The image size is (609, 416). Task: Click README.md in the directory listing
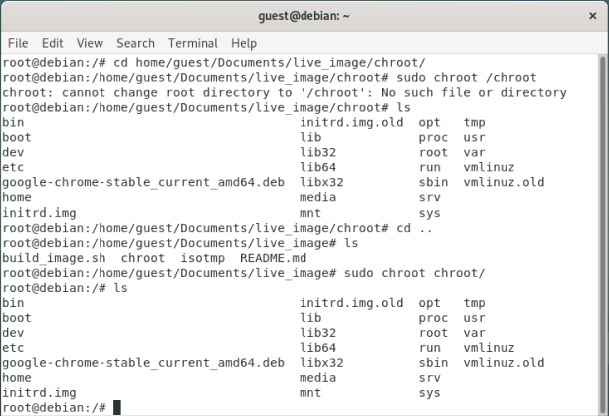click(274, 257)
